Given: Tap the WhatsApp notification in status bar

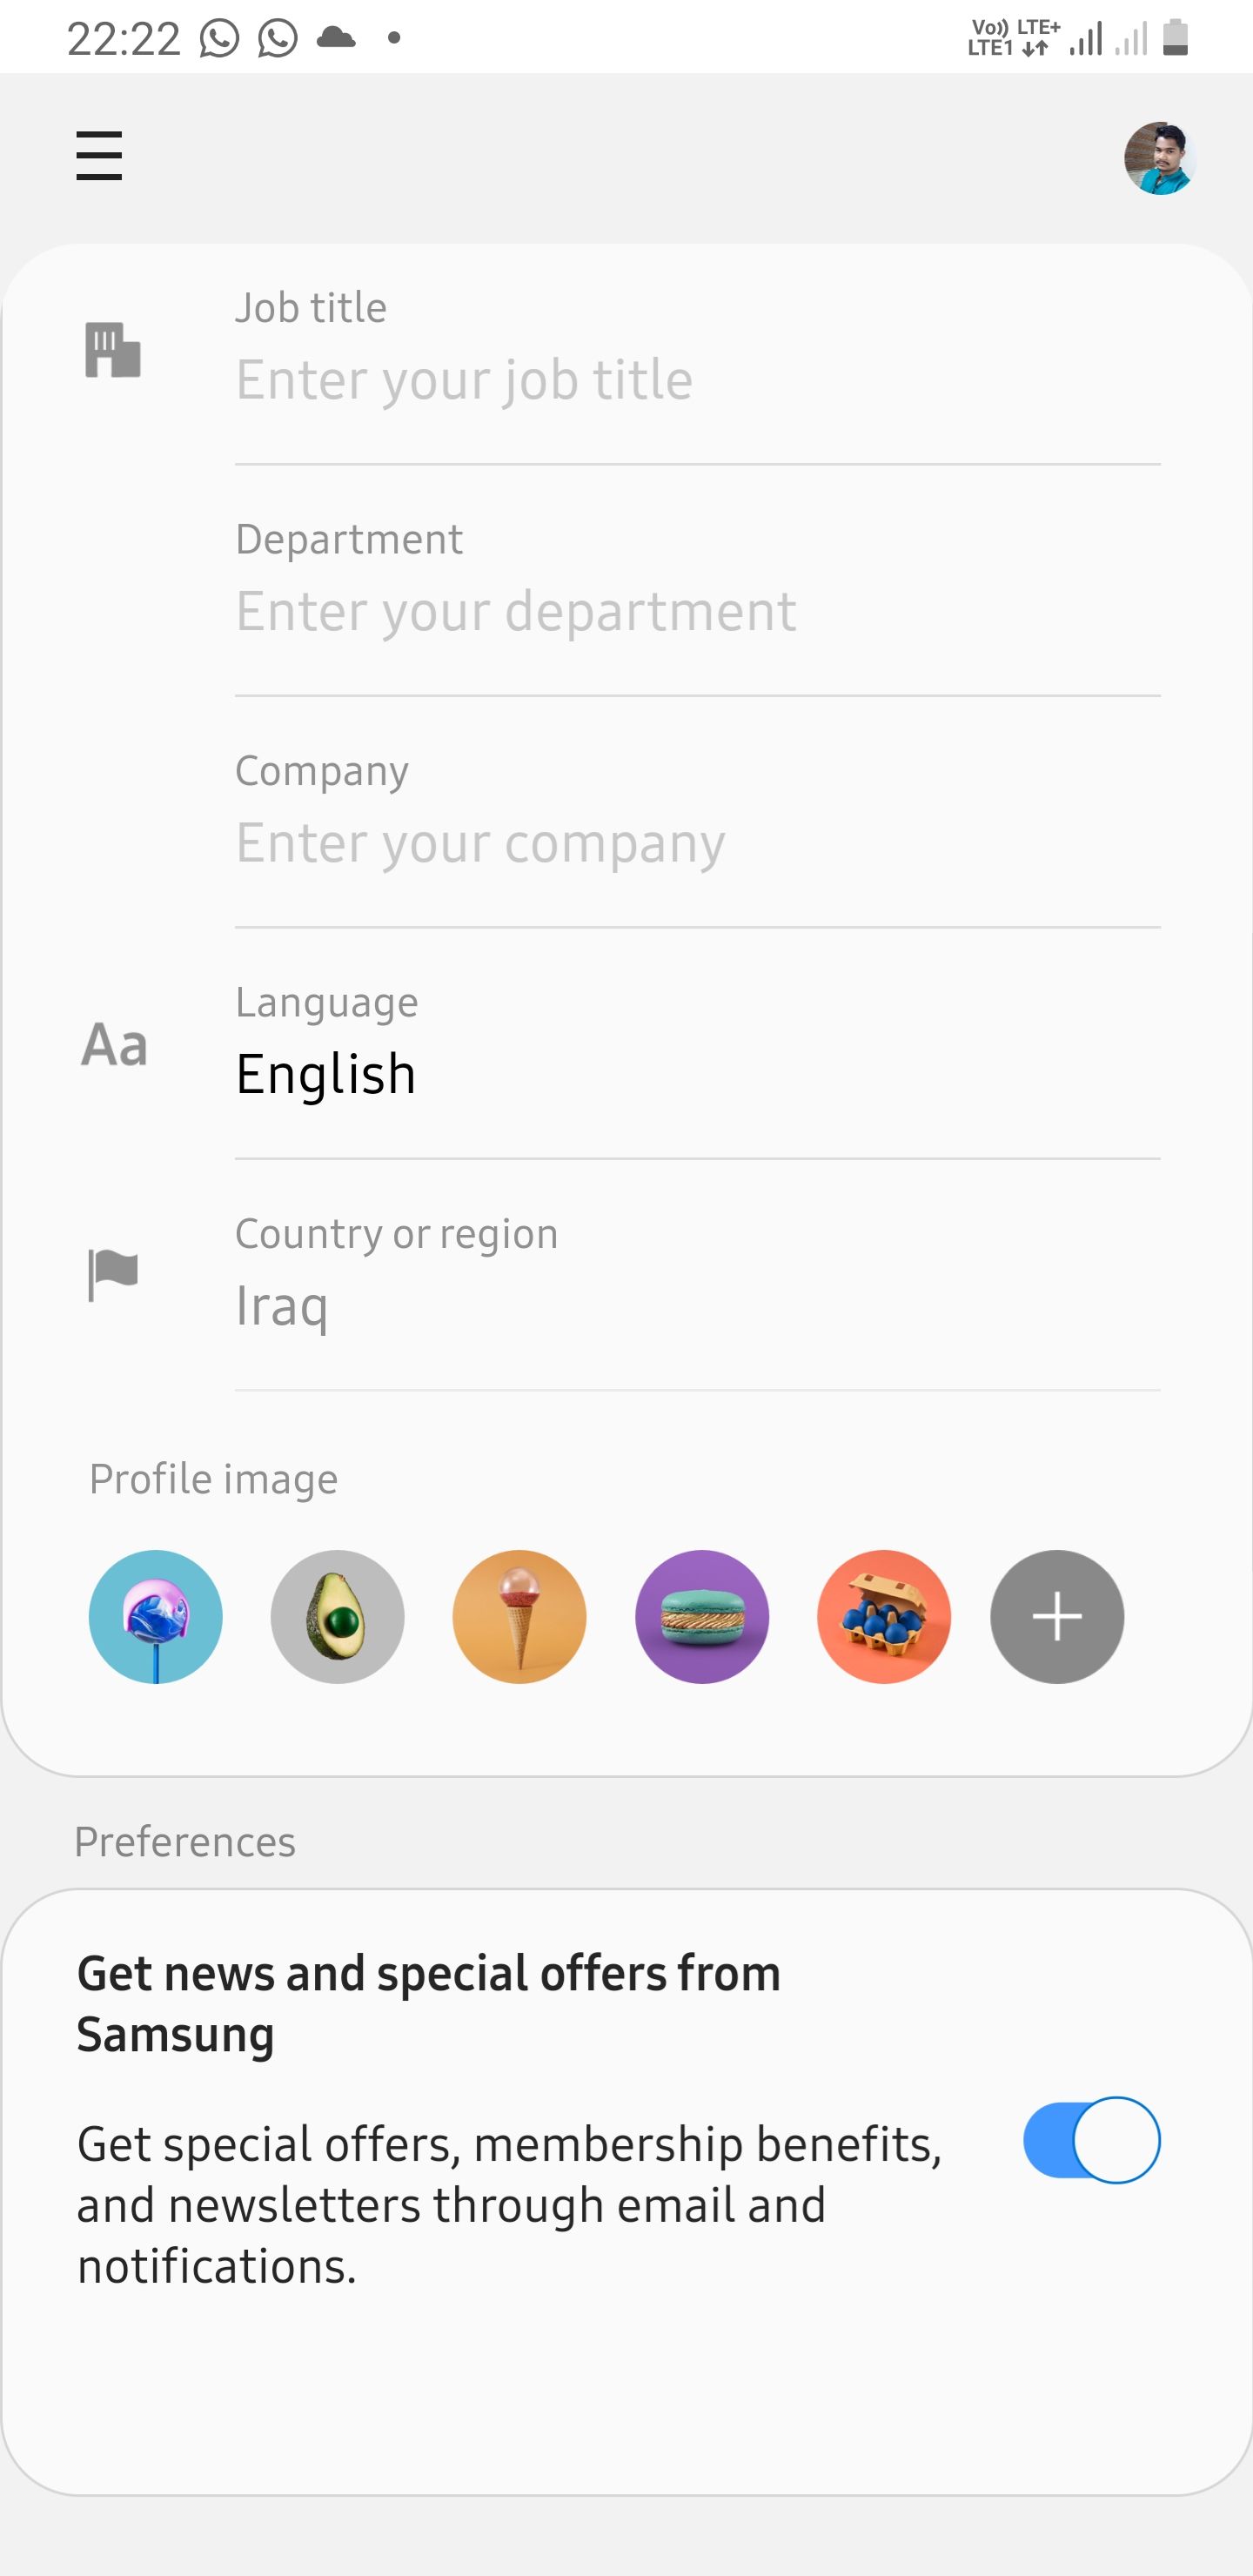Looking at the screenshot, I should [x=220, y=38].
